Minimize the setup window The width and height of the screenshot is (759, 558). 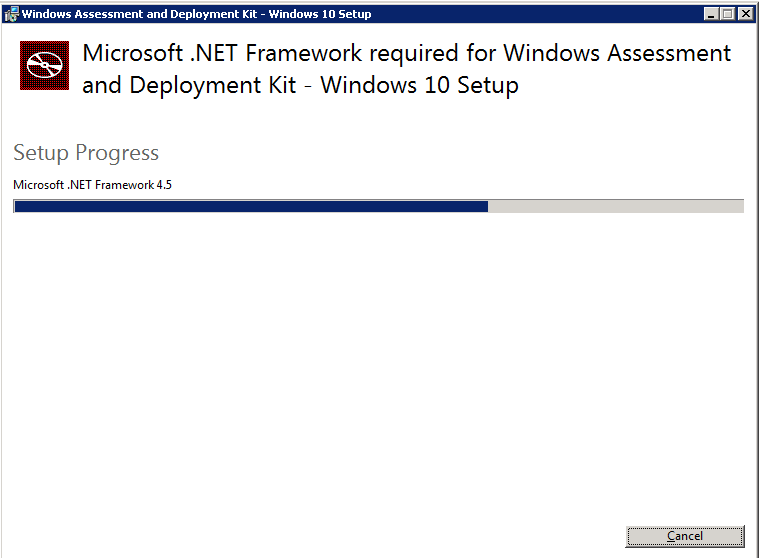[x=711, y=14]
